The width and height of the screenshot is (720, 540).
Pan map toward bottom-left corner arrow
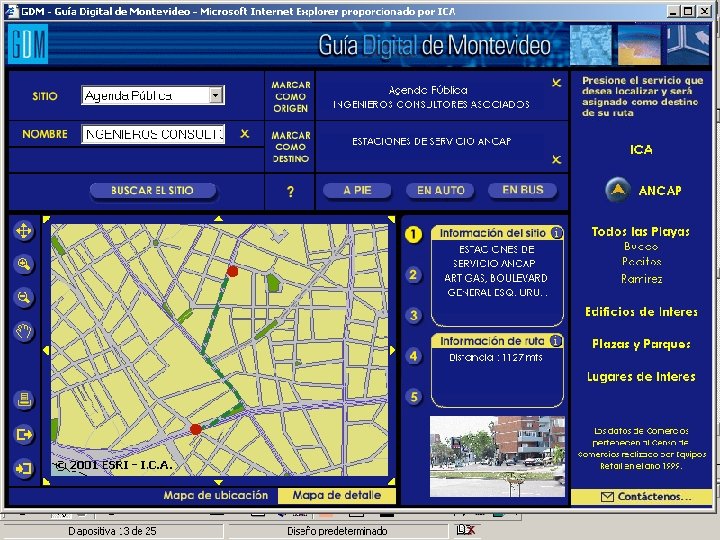pyautogui.click(x=46, y=481)
